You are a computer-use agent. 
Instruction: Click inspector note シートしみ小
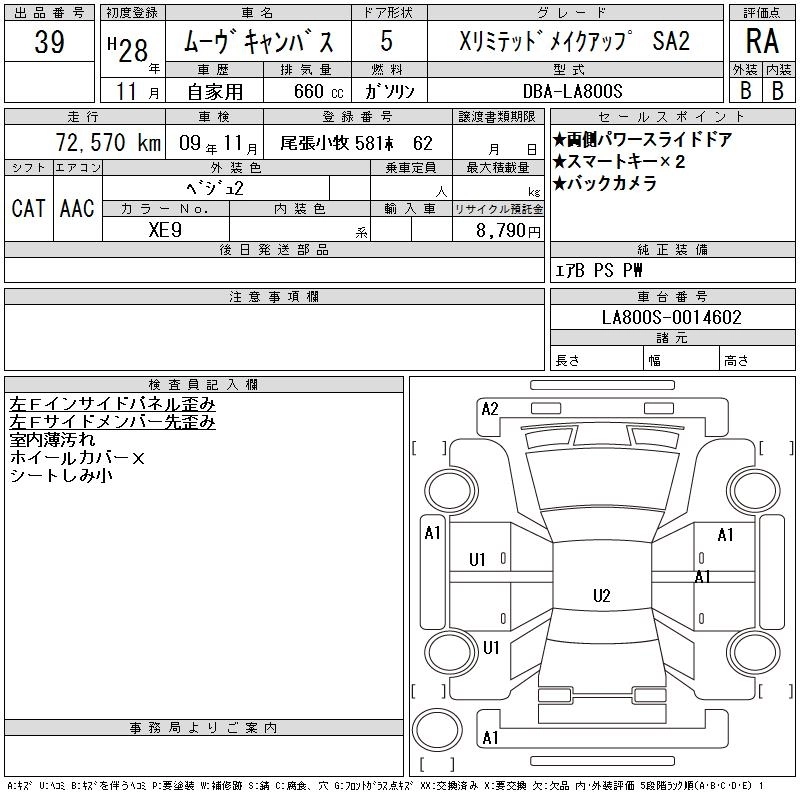point(61,476)
